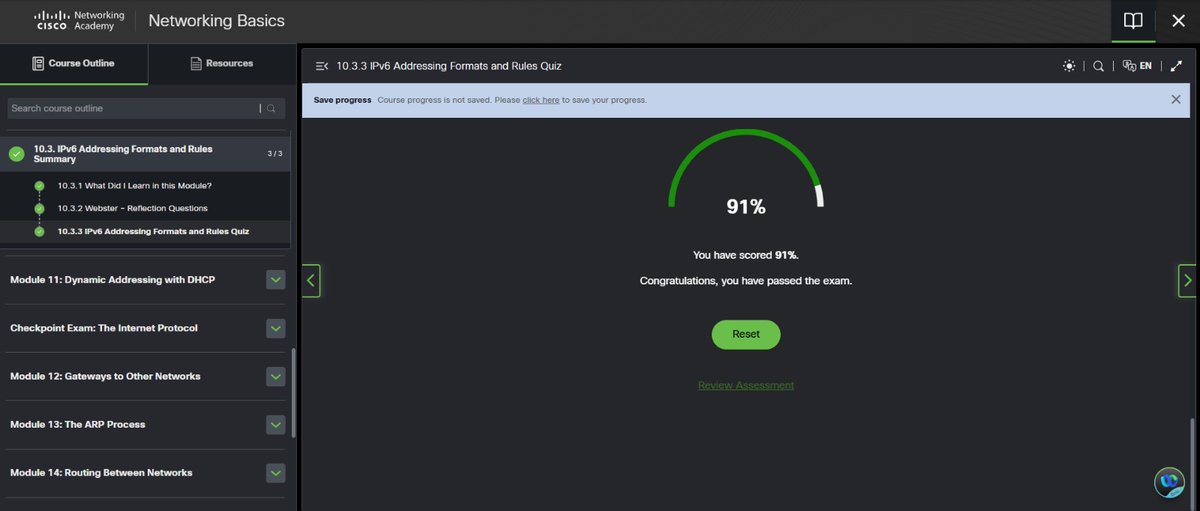Switch to the Course Outline tab
1200x511 pixels.
point(74,63)
